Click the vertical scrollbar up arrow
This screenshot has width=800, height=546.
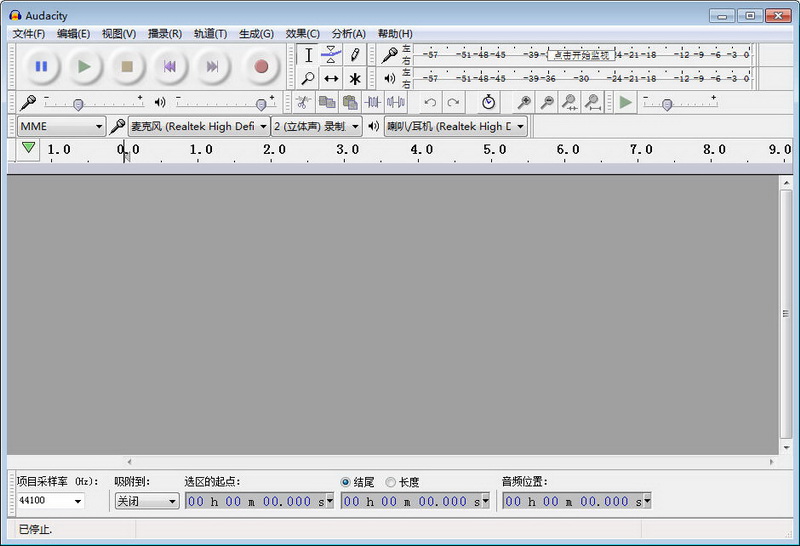click(x=786, y=183)
